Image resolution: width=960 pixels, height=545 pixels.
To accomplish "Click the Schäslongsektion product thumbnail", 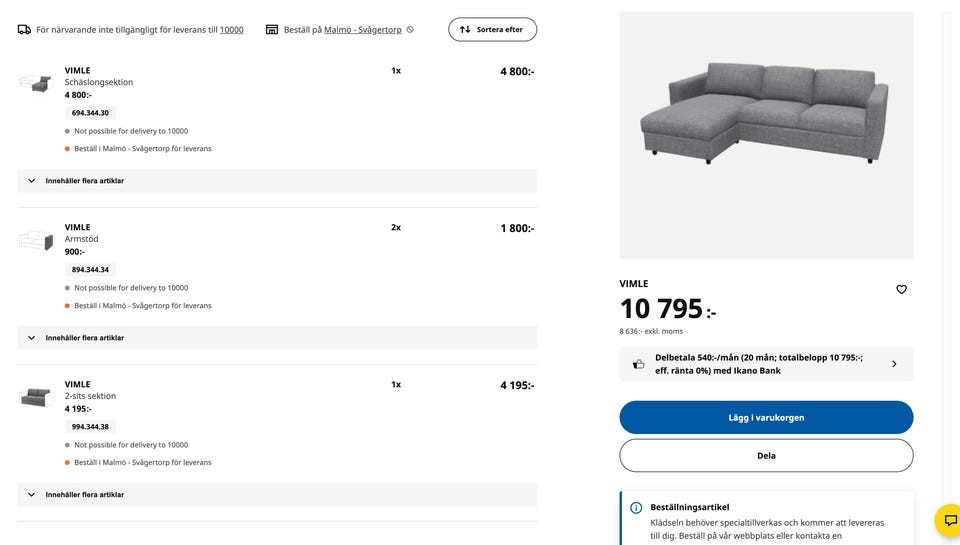I will coord(35,83).
